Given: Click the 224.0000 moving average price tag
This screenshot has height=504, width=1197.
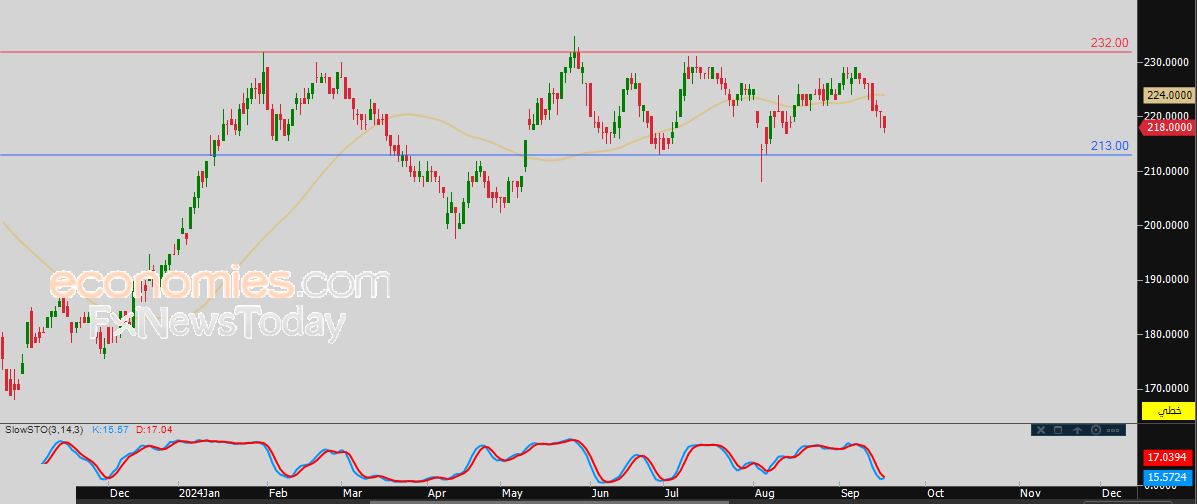Looking at the screenshot, I should [x=1168, y=95].
